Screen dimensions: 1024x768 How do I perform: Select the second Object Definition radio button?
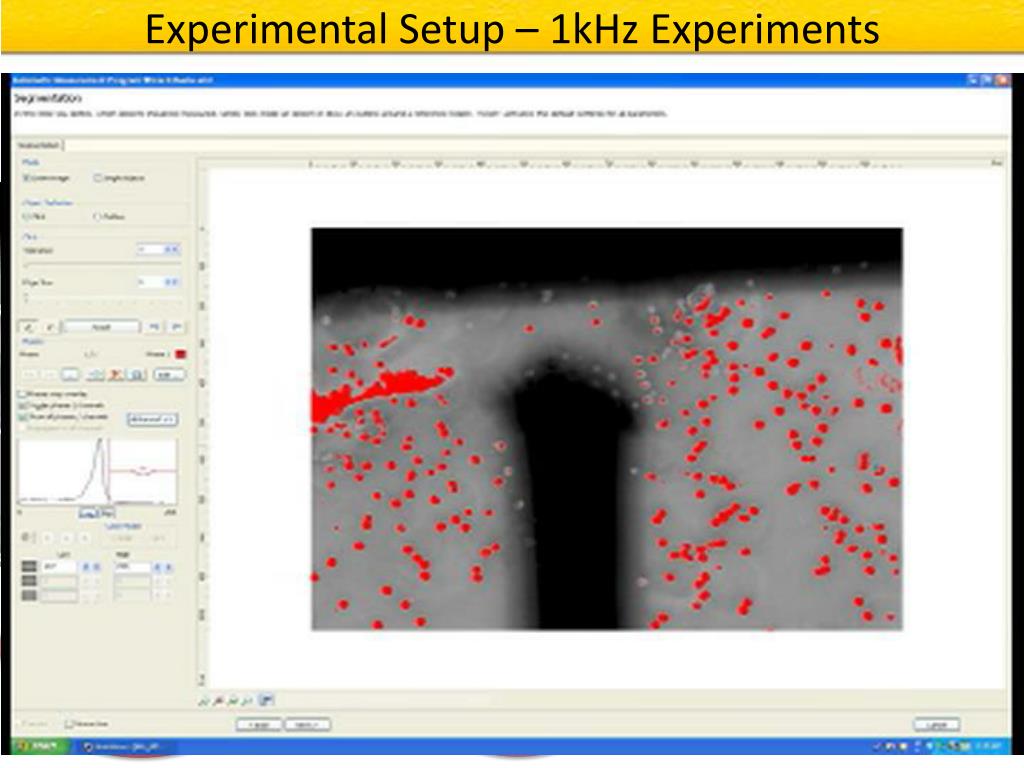[98, 216]
